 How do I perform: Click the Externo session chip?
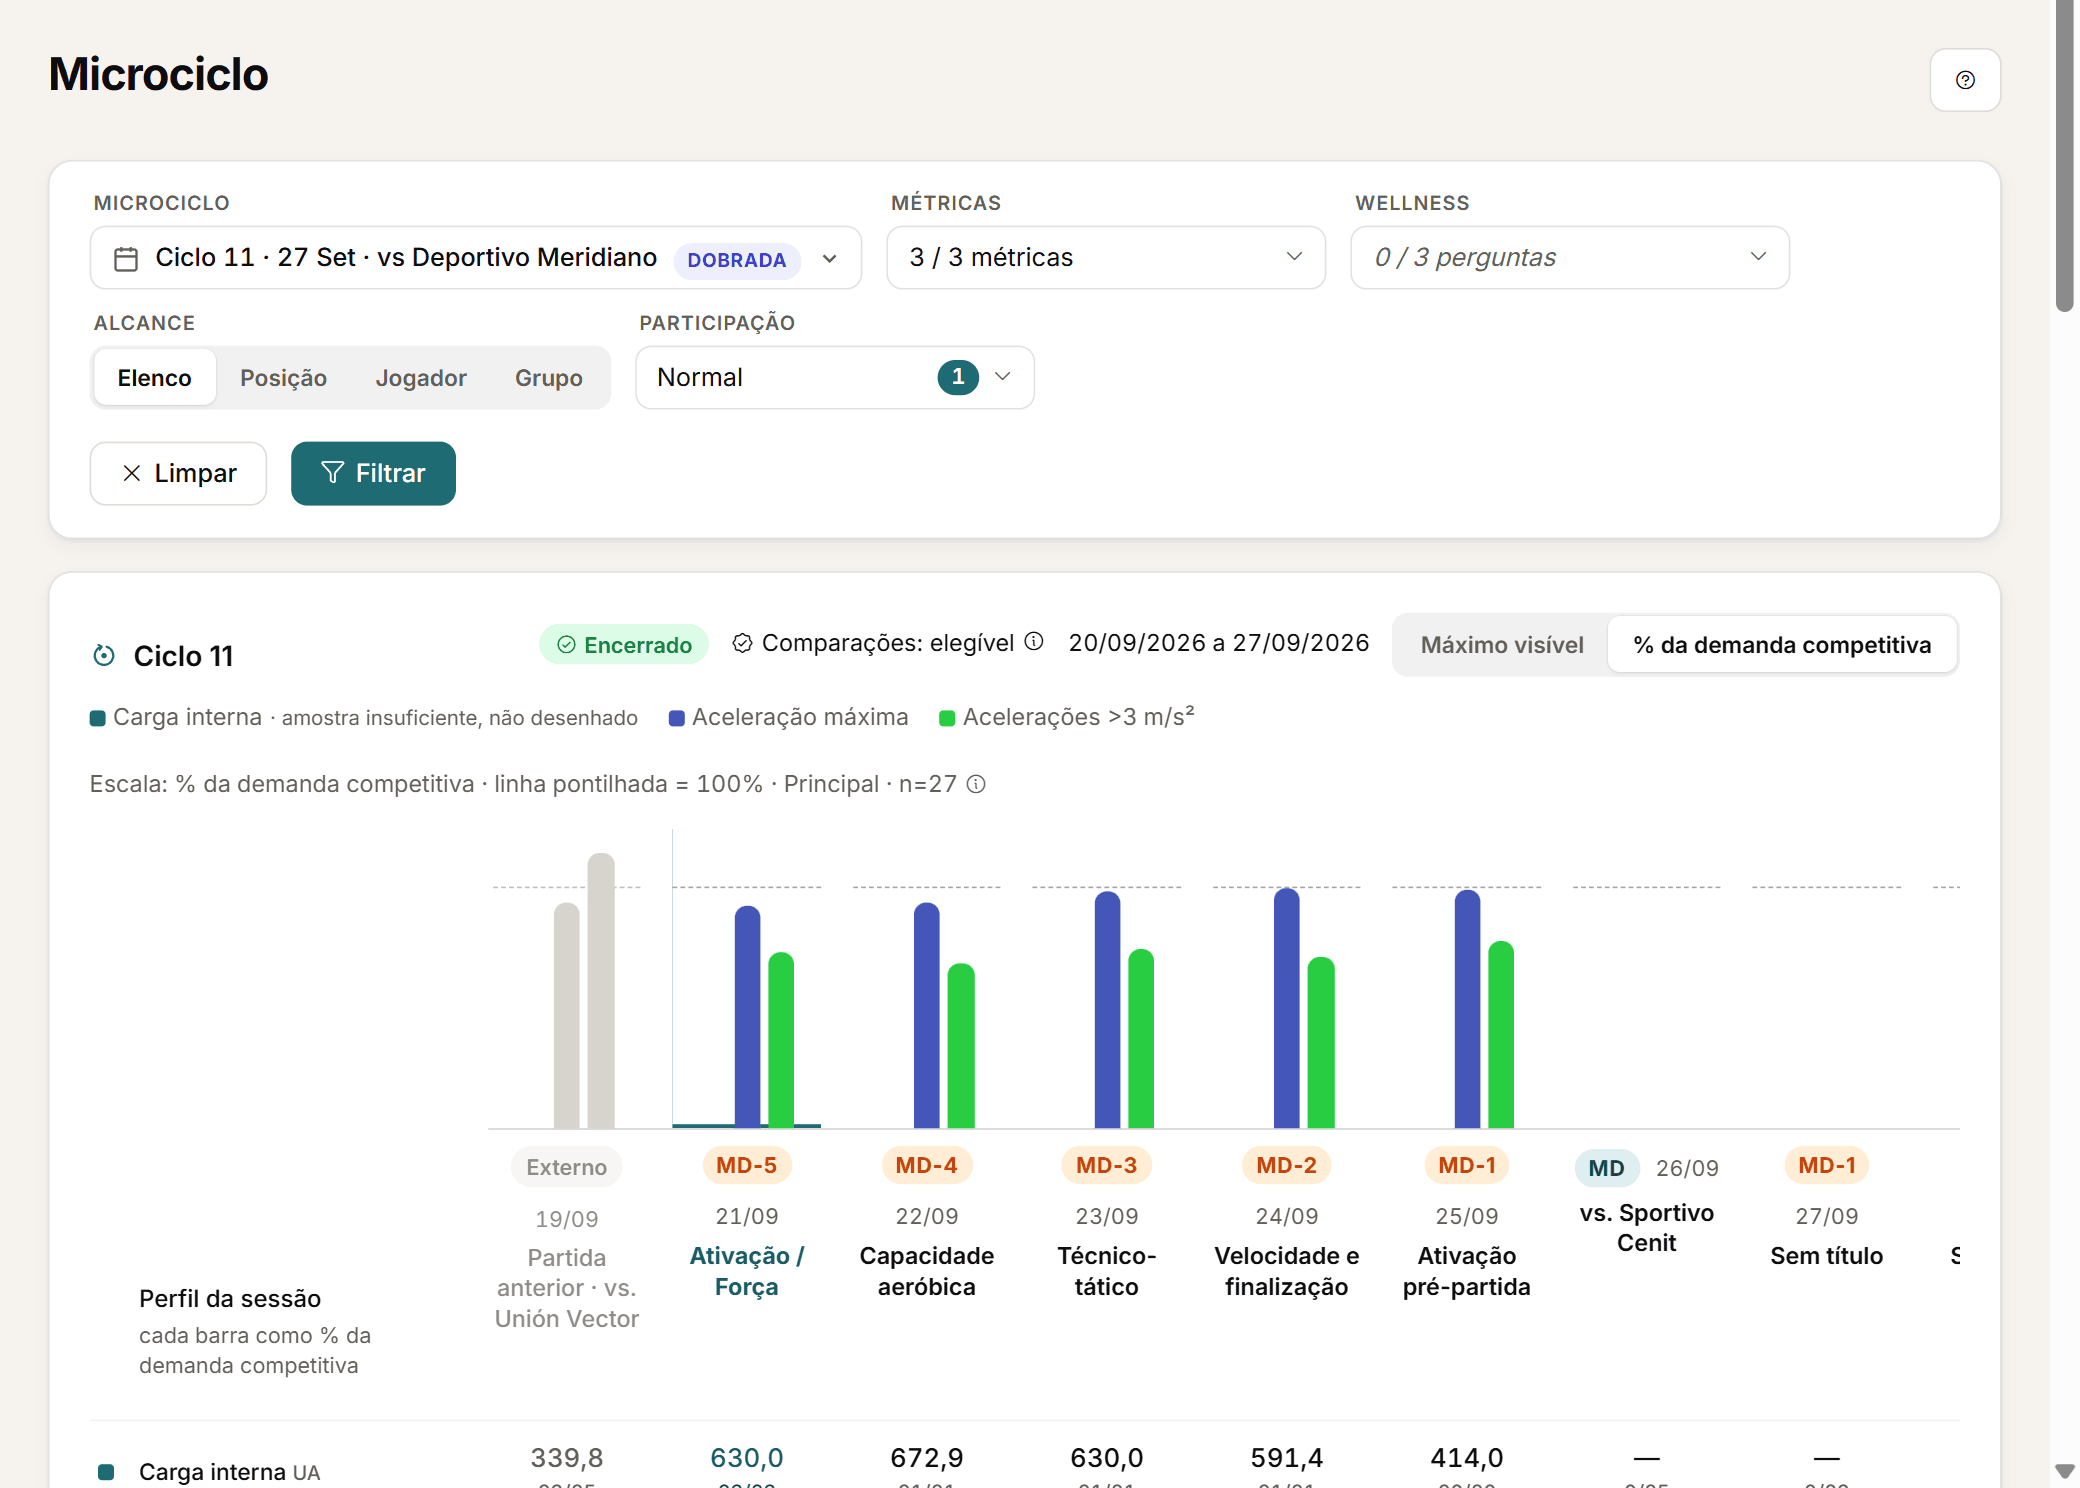coord(567,1167)
